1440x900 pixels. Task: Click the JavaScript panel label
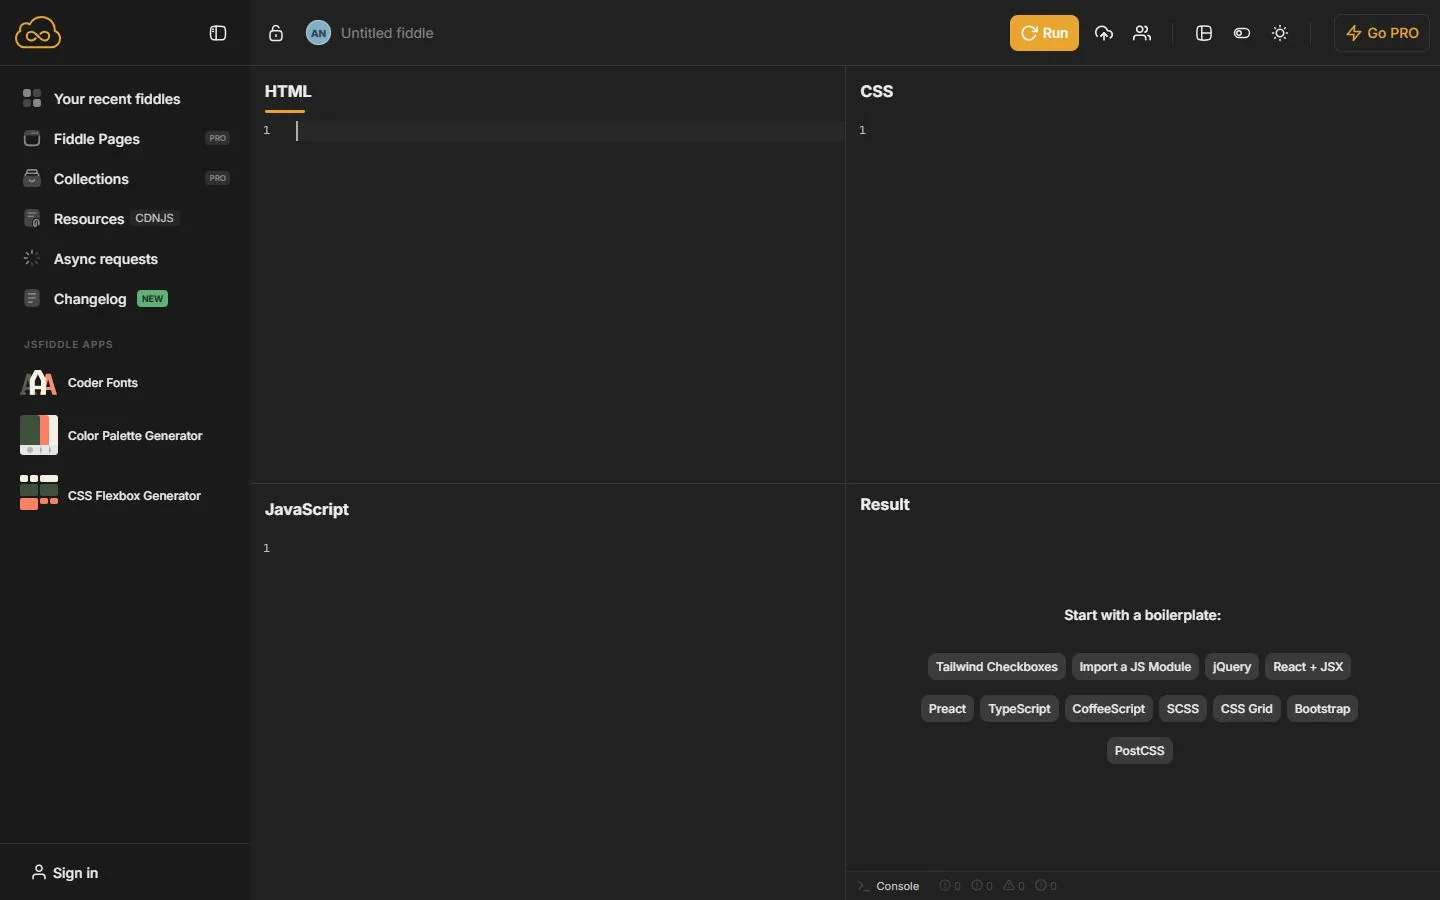pos(307,509)
